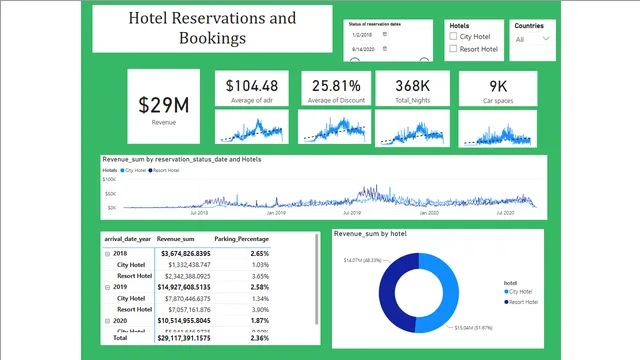Screen dimensions: 640x360
Task: Open the Countries dropdown chevron
Action: click(546, 39)
